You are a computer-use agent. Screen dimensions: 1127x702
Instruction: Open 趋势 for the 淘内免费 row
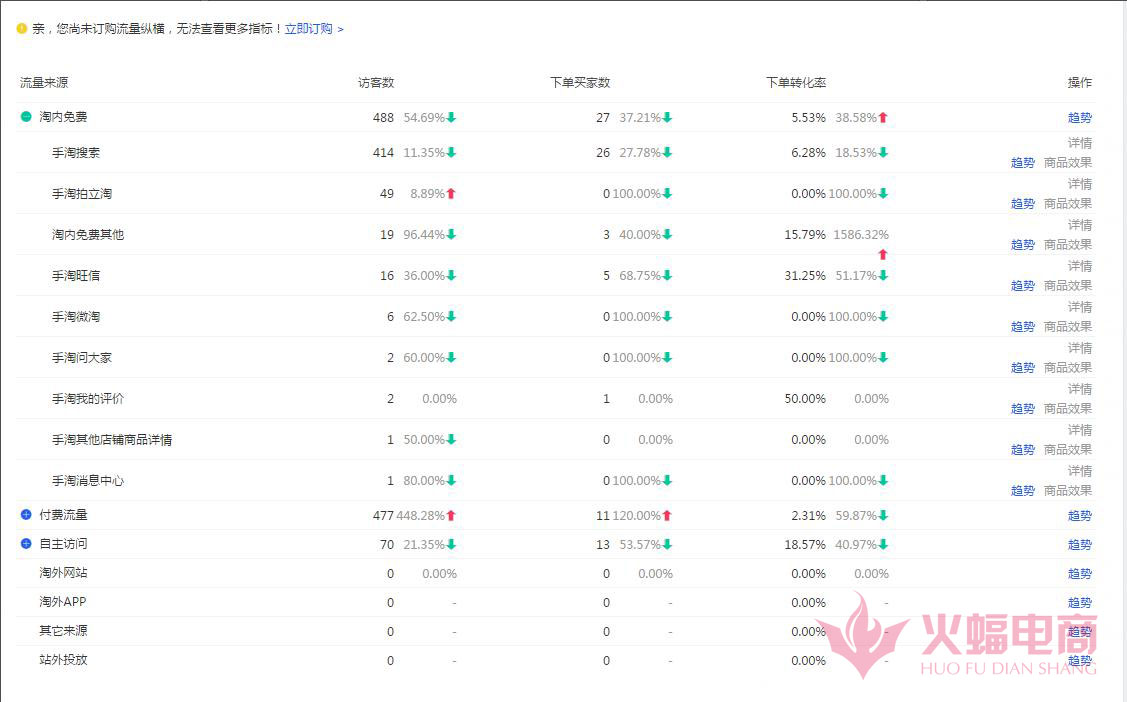[1080, 117]
